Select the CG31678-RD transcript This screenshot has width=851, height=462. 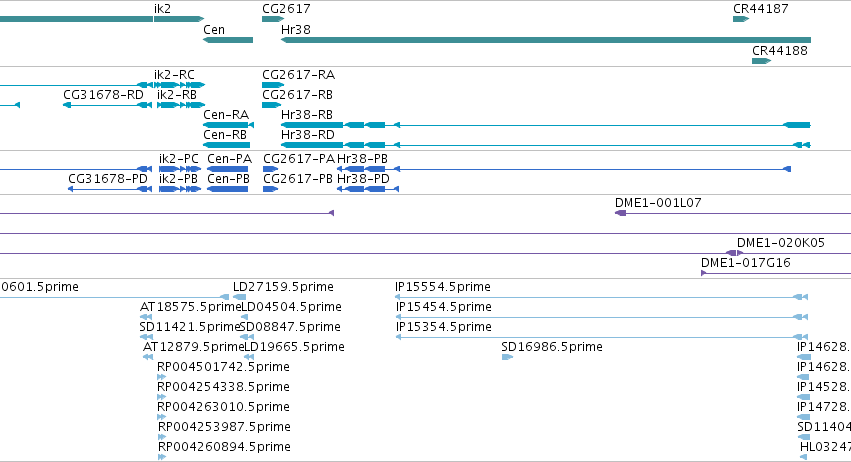tap(107, 105)
